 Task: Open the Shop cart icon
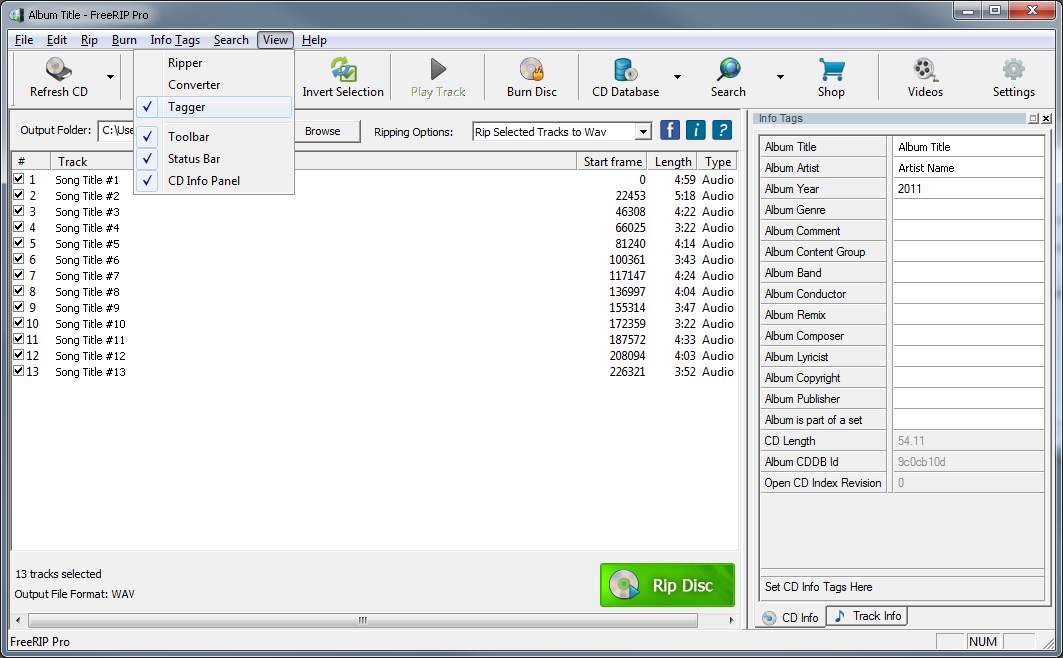coord(831,69)
